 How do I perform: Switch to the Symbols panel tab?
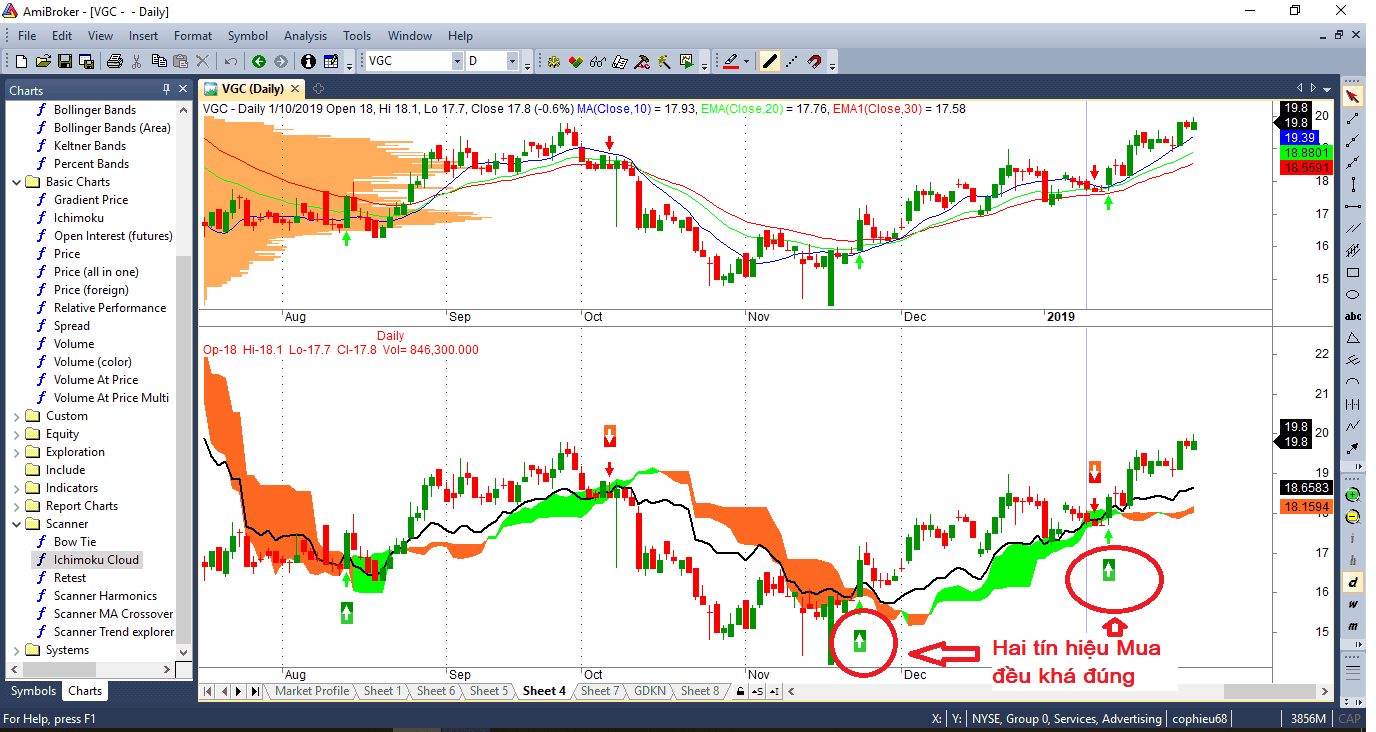[33, 691]
